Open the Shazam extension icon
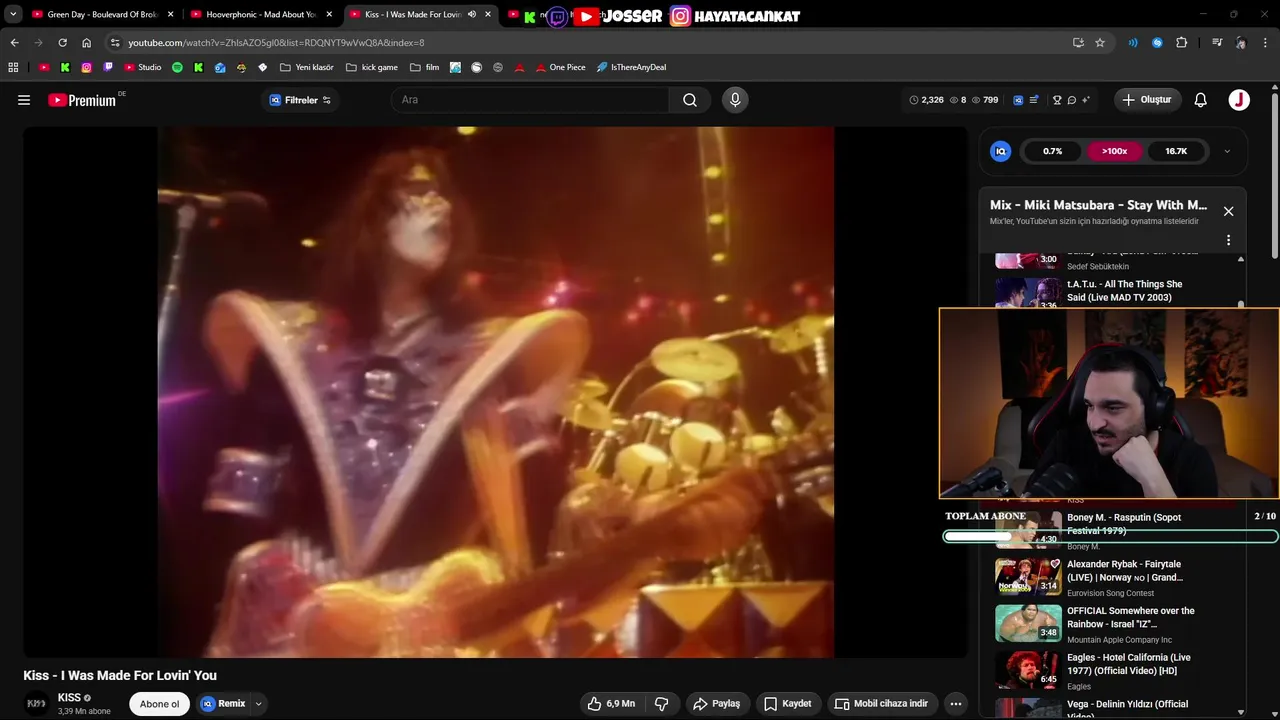 1157,43
